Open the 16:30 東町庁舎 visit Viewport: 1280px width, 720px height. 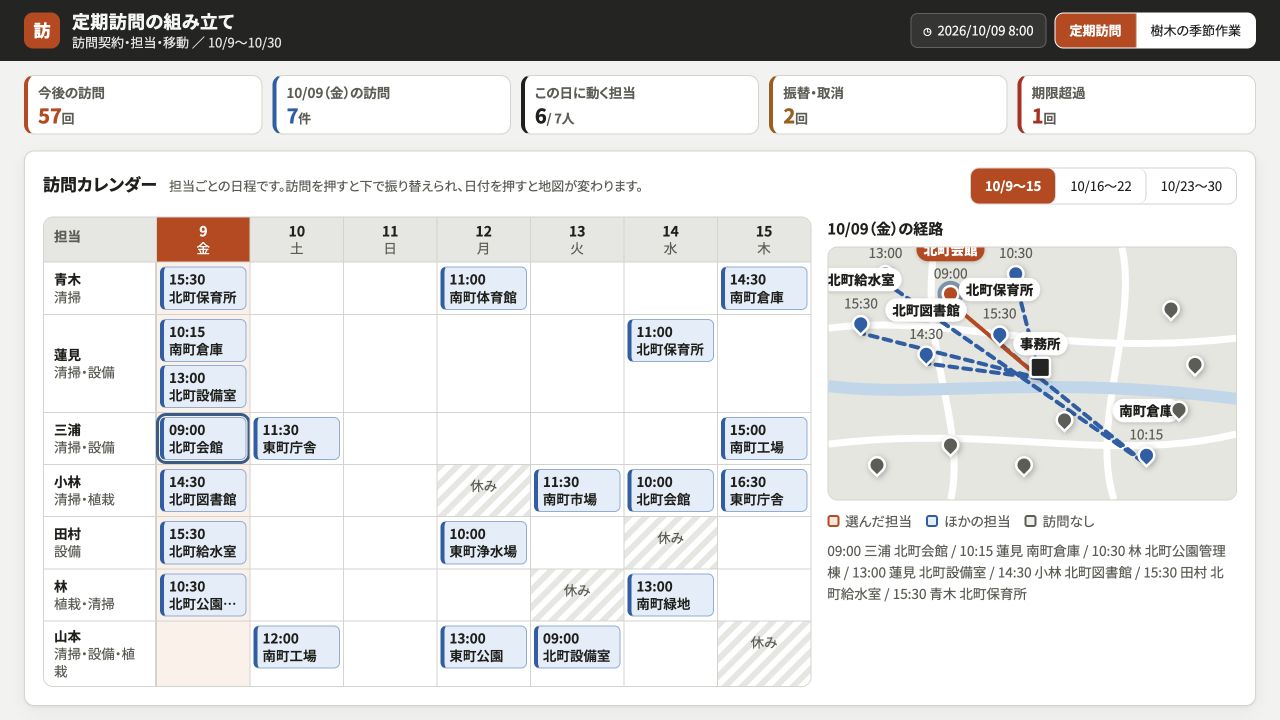[764, 490]
